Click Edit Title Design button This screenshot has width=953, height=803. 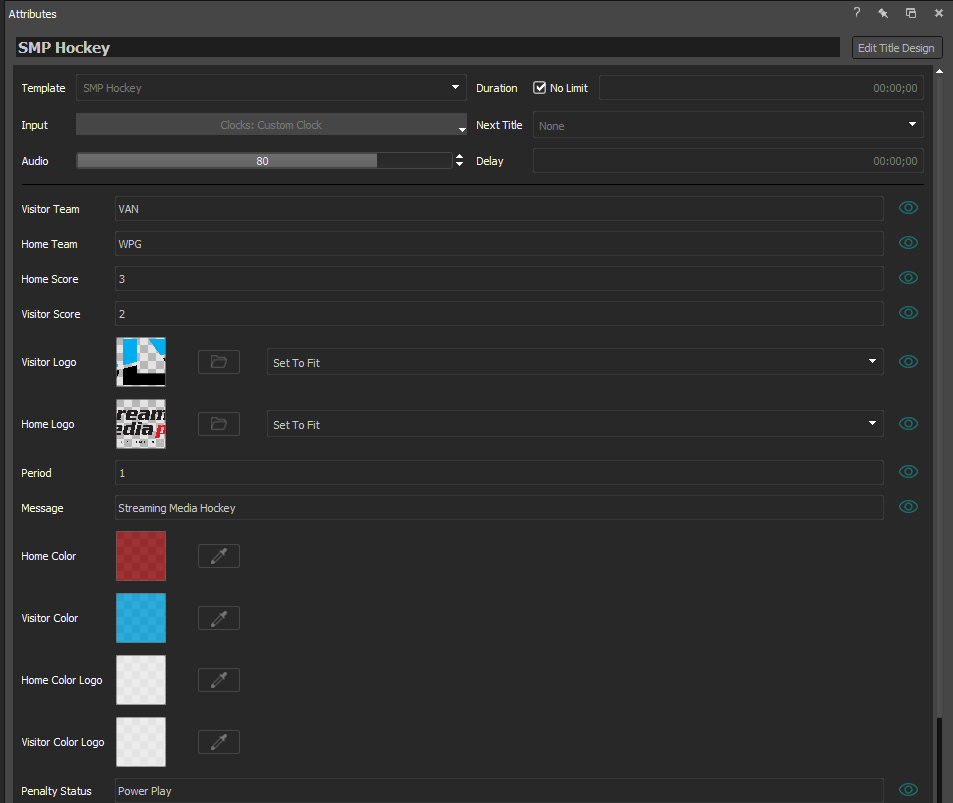click(x=896, y=48)
